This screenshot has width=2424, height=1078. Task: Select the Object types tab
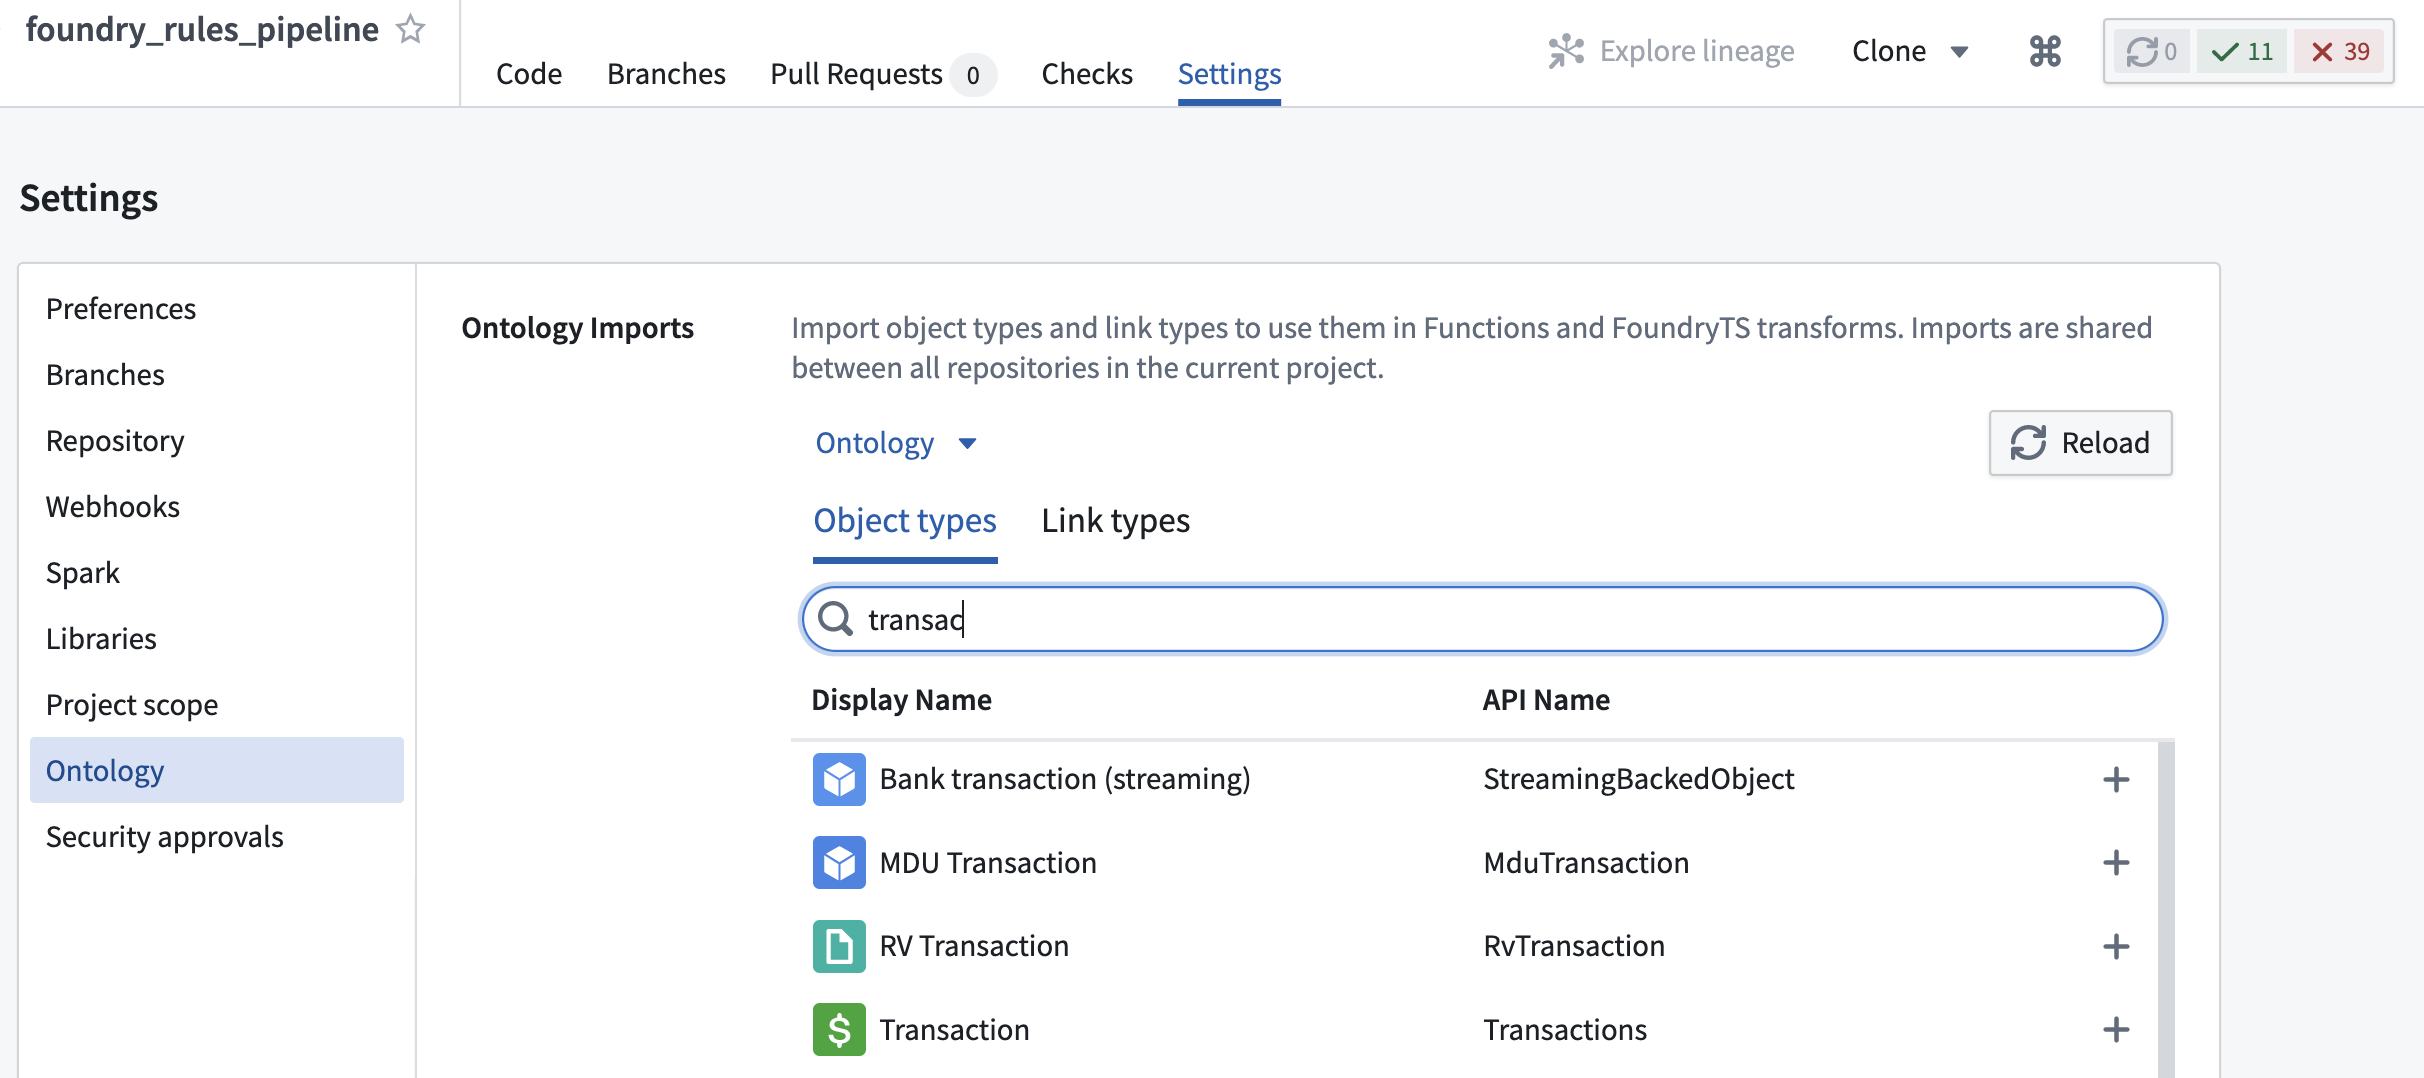coord(905,521)
